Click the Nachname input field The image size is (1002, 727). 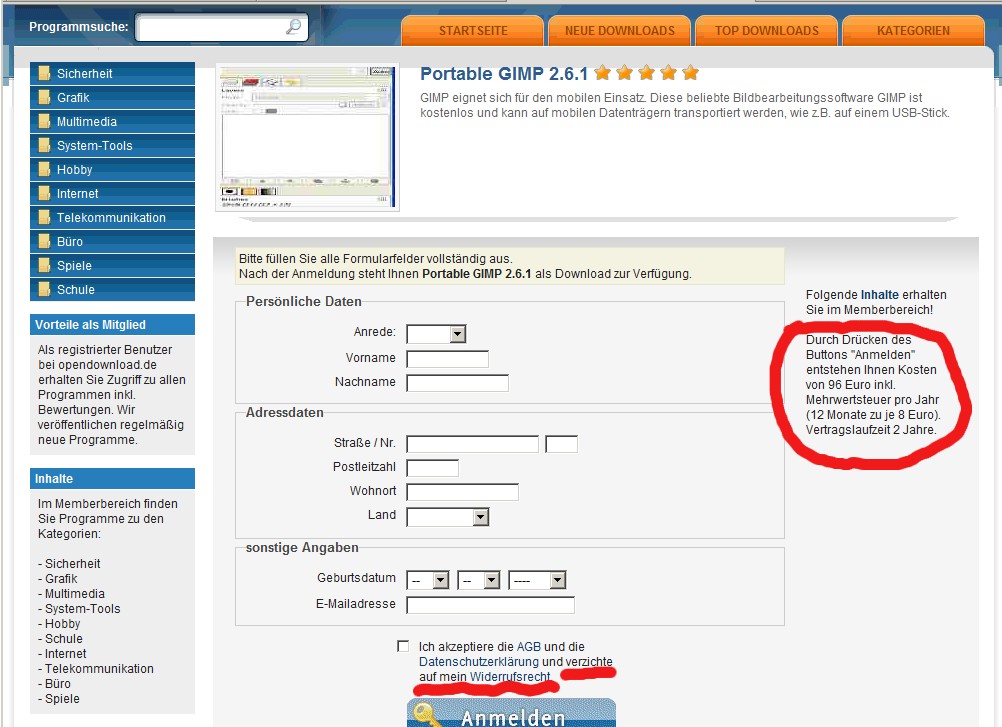[458, 383]
